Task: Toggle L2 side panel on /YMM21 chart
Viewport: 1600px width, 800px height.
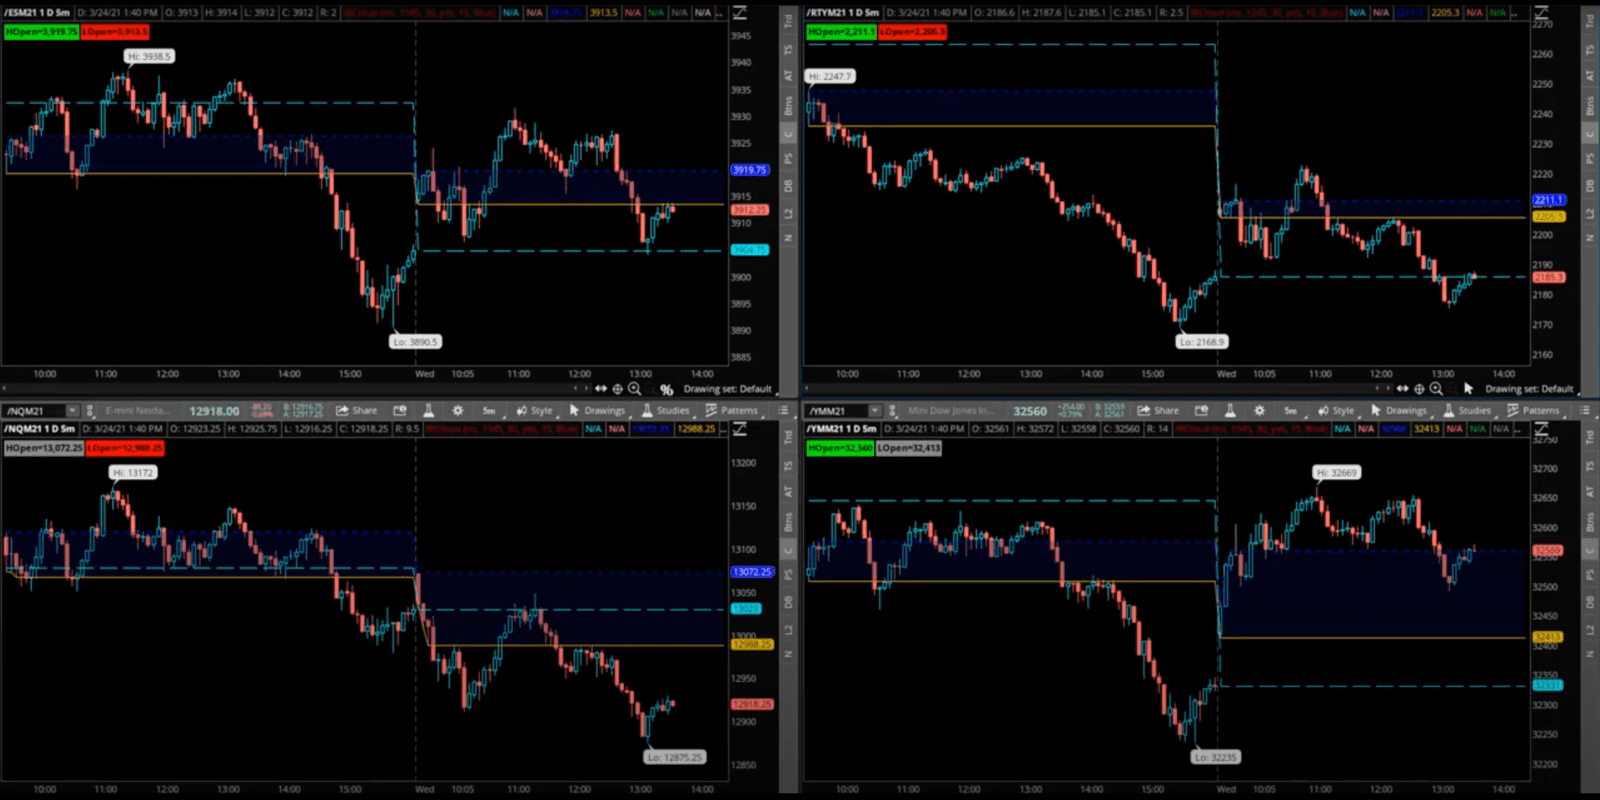Action: [x=1590, y=630]
